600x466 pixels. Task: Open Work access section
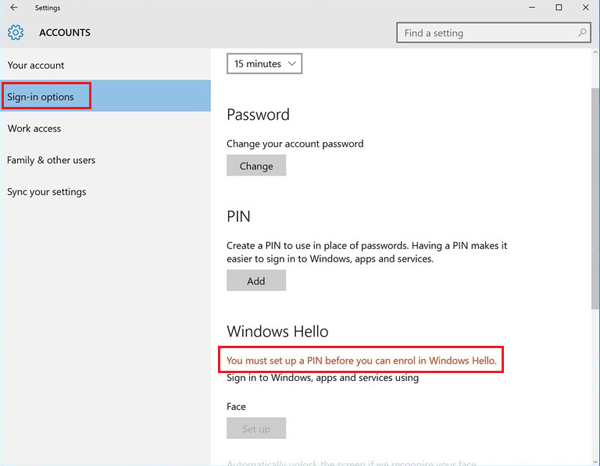pos(105,128)
